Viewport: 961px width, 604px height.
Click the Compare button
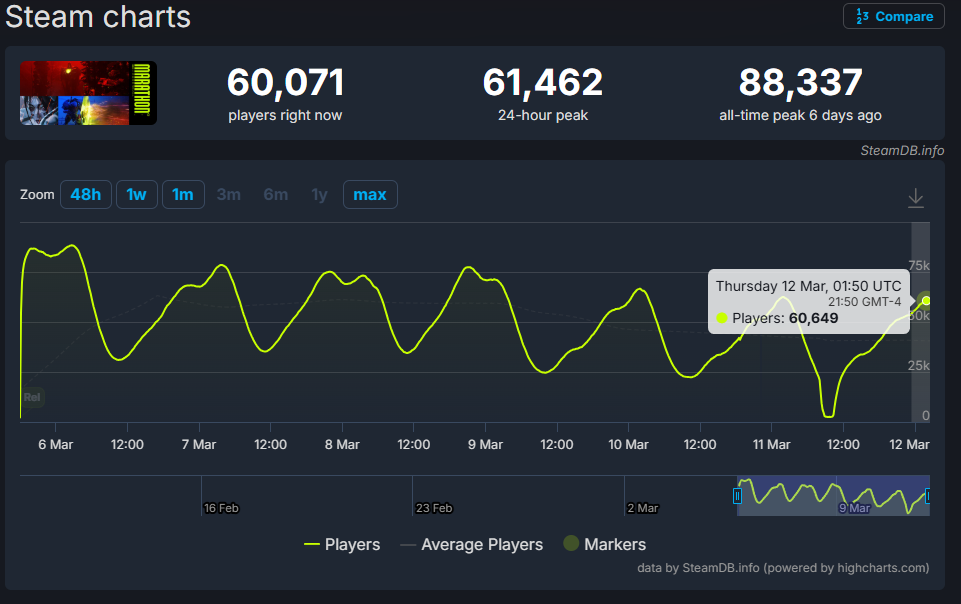click(894, 17)
